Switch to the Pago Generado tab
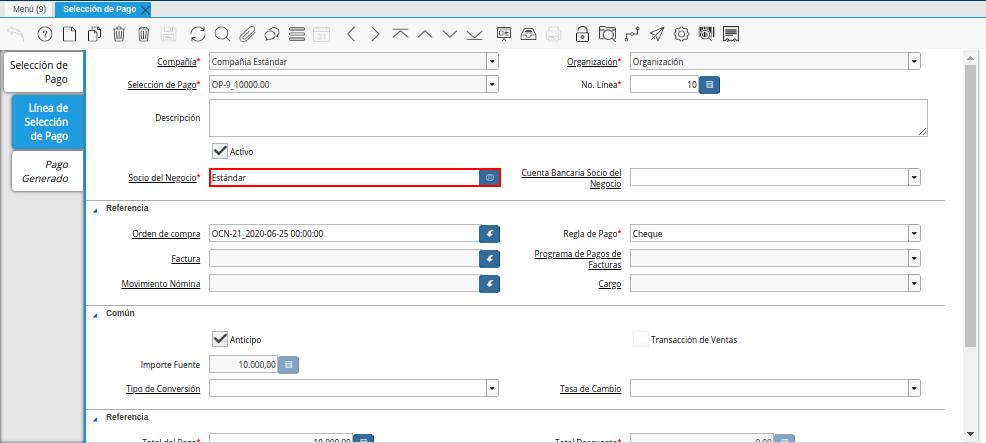 pos(46,171)
